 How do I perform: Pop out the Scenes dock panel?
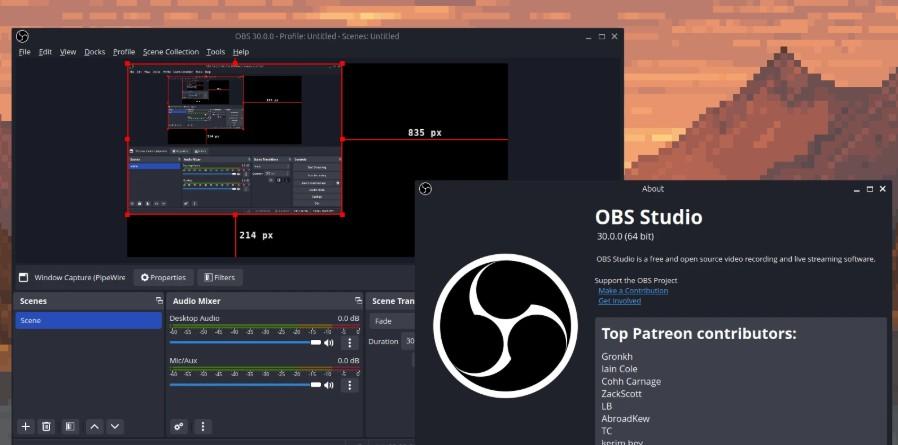(x=158, y=300)
